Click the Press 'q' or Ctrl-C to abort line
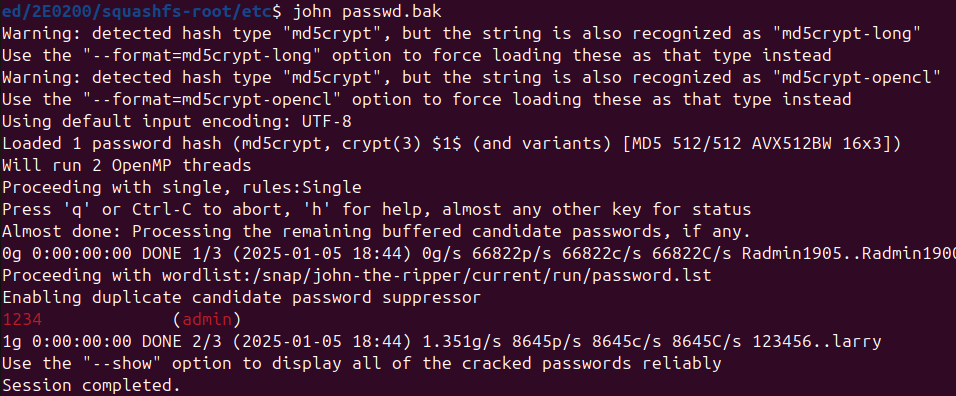The width and height of the screenshot is (956, 396). (376, 210)
